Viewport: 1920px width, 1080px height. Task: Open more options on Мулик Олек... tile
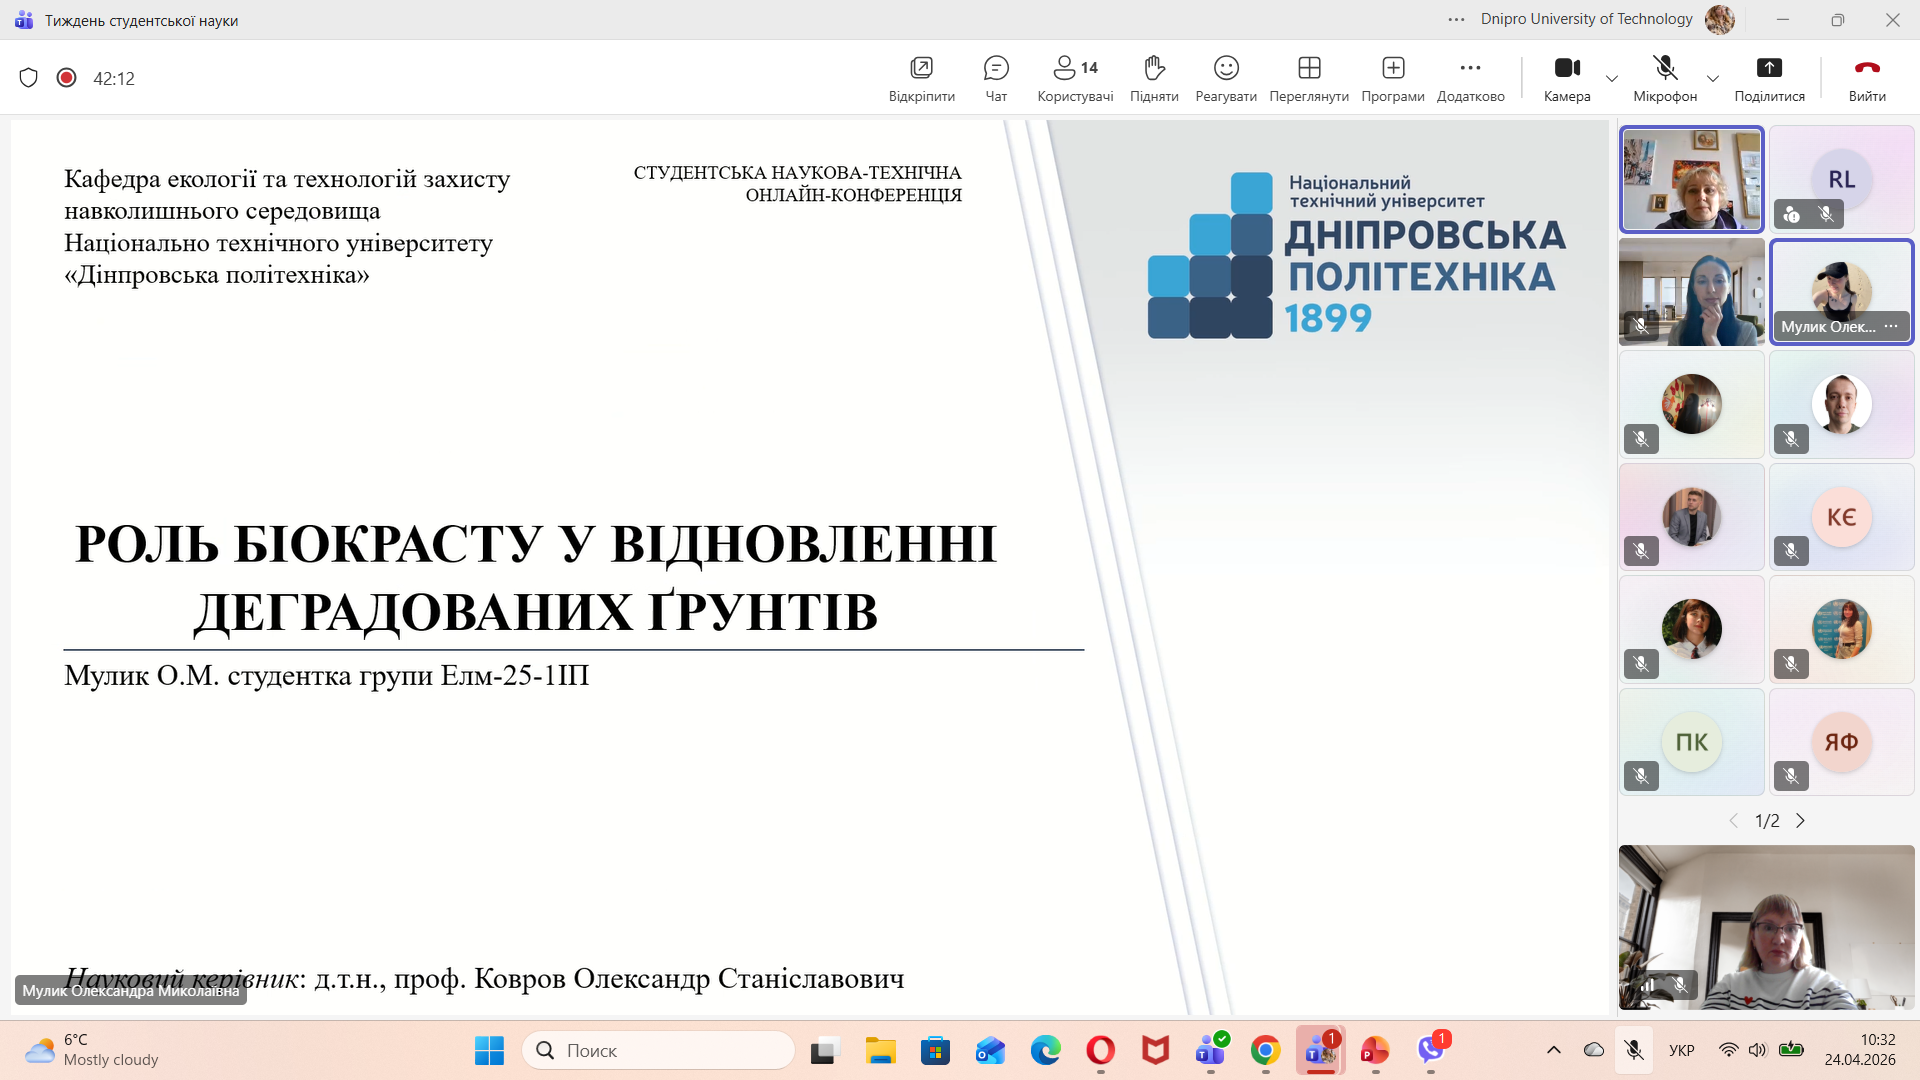coord(1891,326)
